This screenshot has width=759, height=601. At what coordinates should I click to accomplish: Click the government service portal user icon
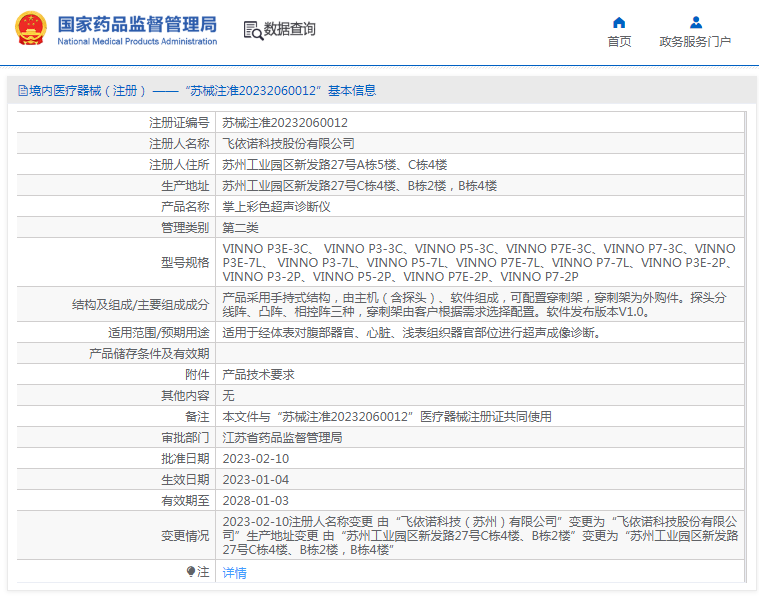[x=696, y=22]
